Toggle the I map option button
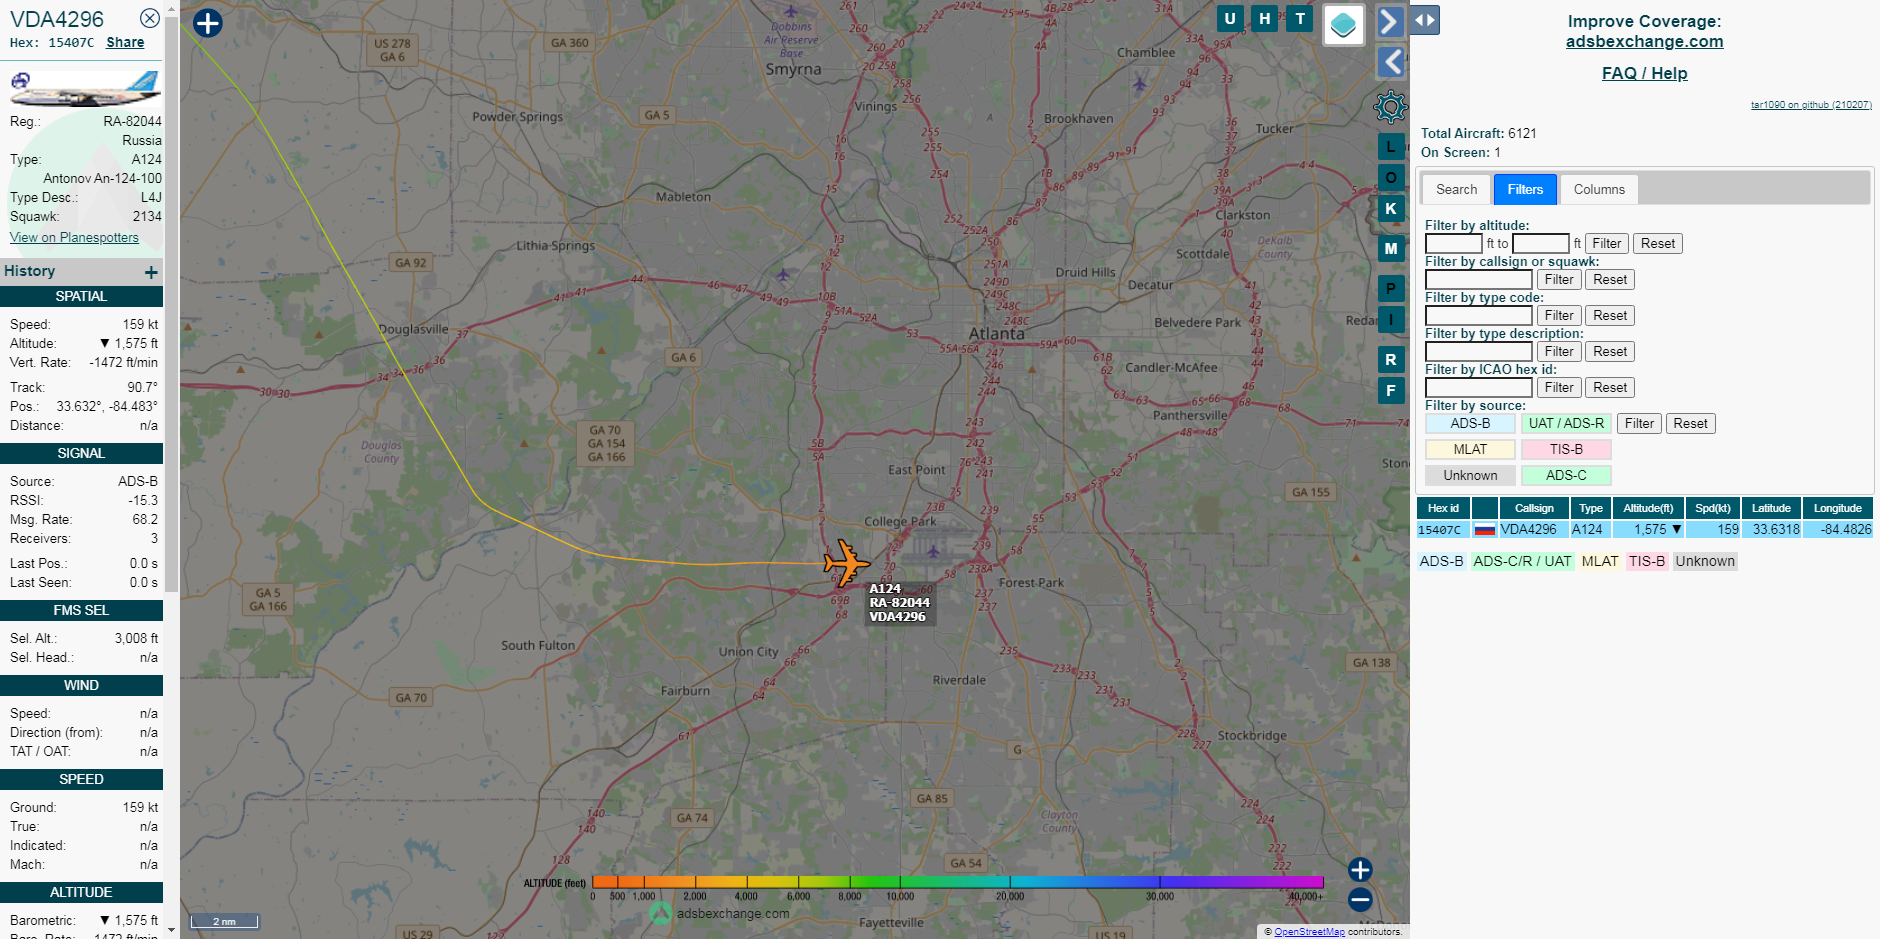The height and width of the screenshot is (939, 1880). click(1391, 320)
